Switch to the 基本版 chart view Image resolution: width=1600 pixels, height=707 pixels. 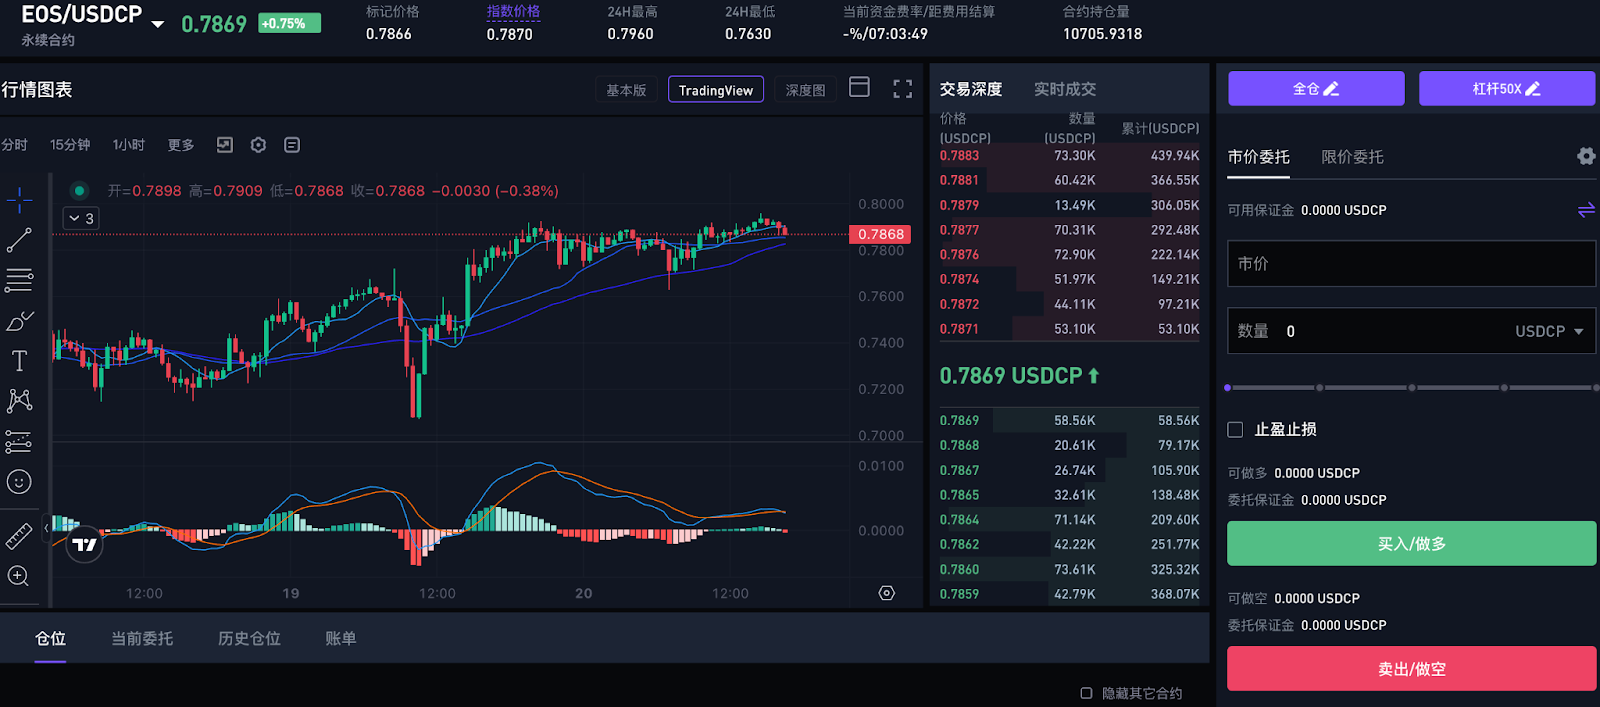click(x=626, y=90)
